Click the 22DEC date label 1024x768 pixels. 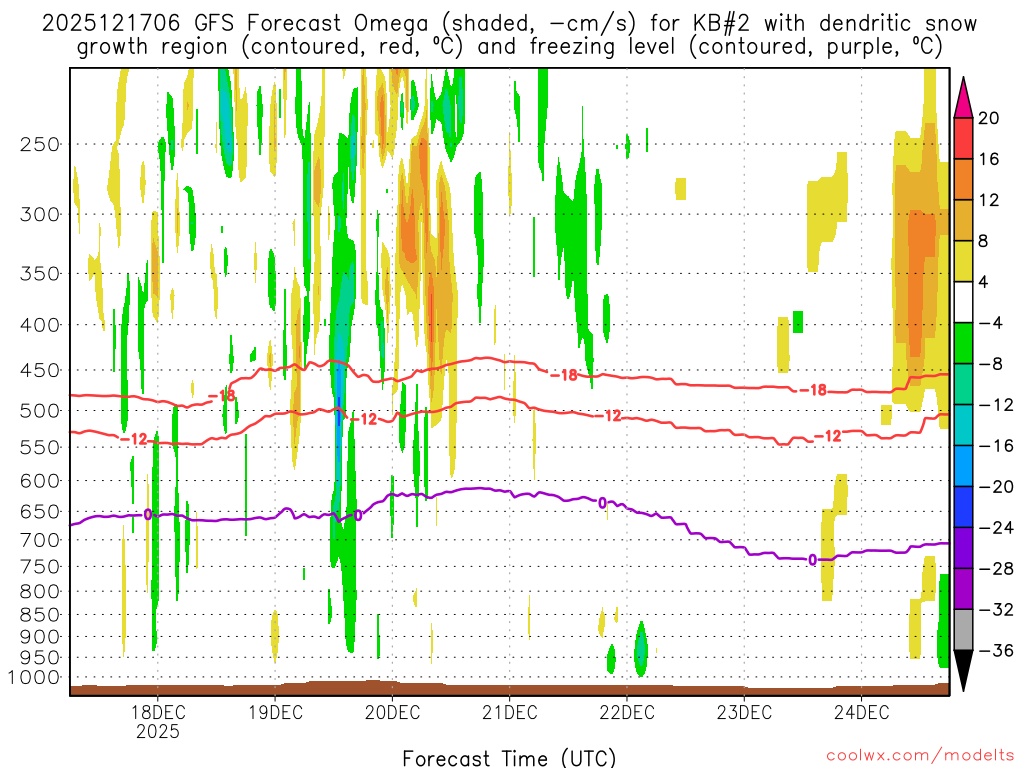pyautogui.click(x=627, y=712)
